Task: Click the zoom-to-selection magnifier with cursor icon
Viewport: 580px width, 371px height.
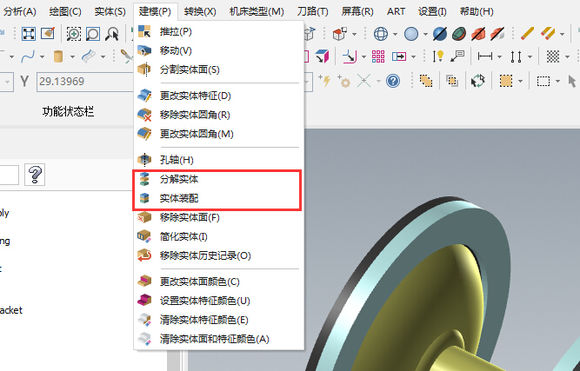Action: click(x=112, y=34)
